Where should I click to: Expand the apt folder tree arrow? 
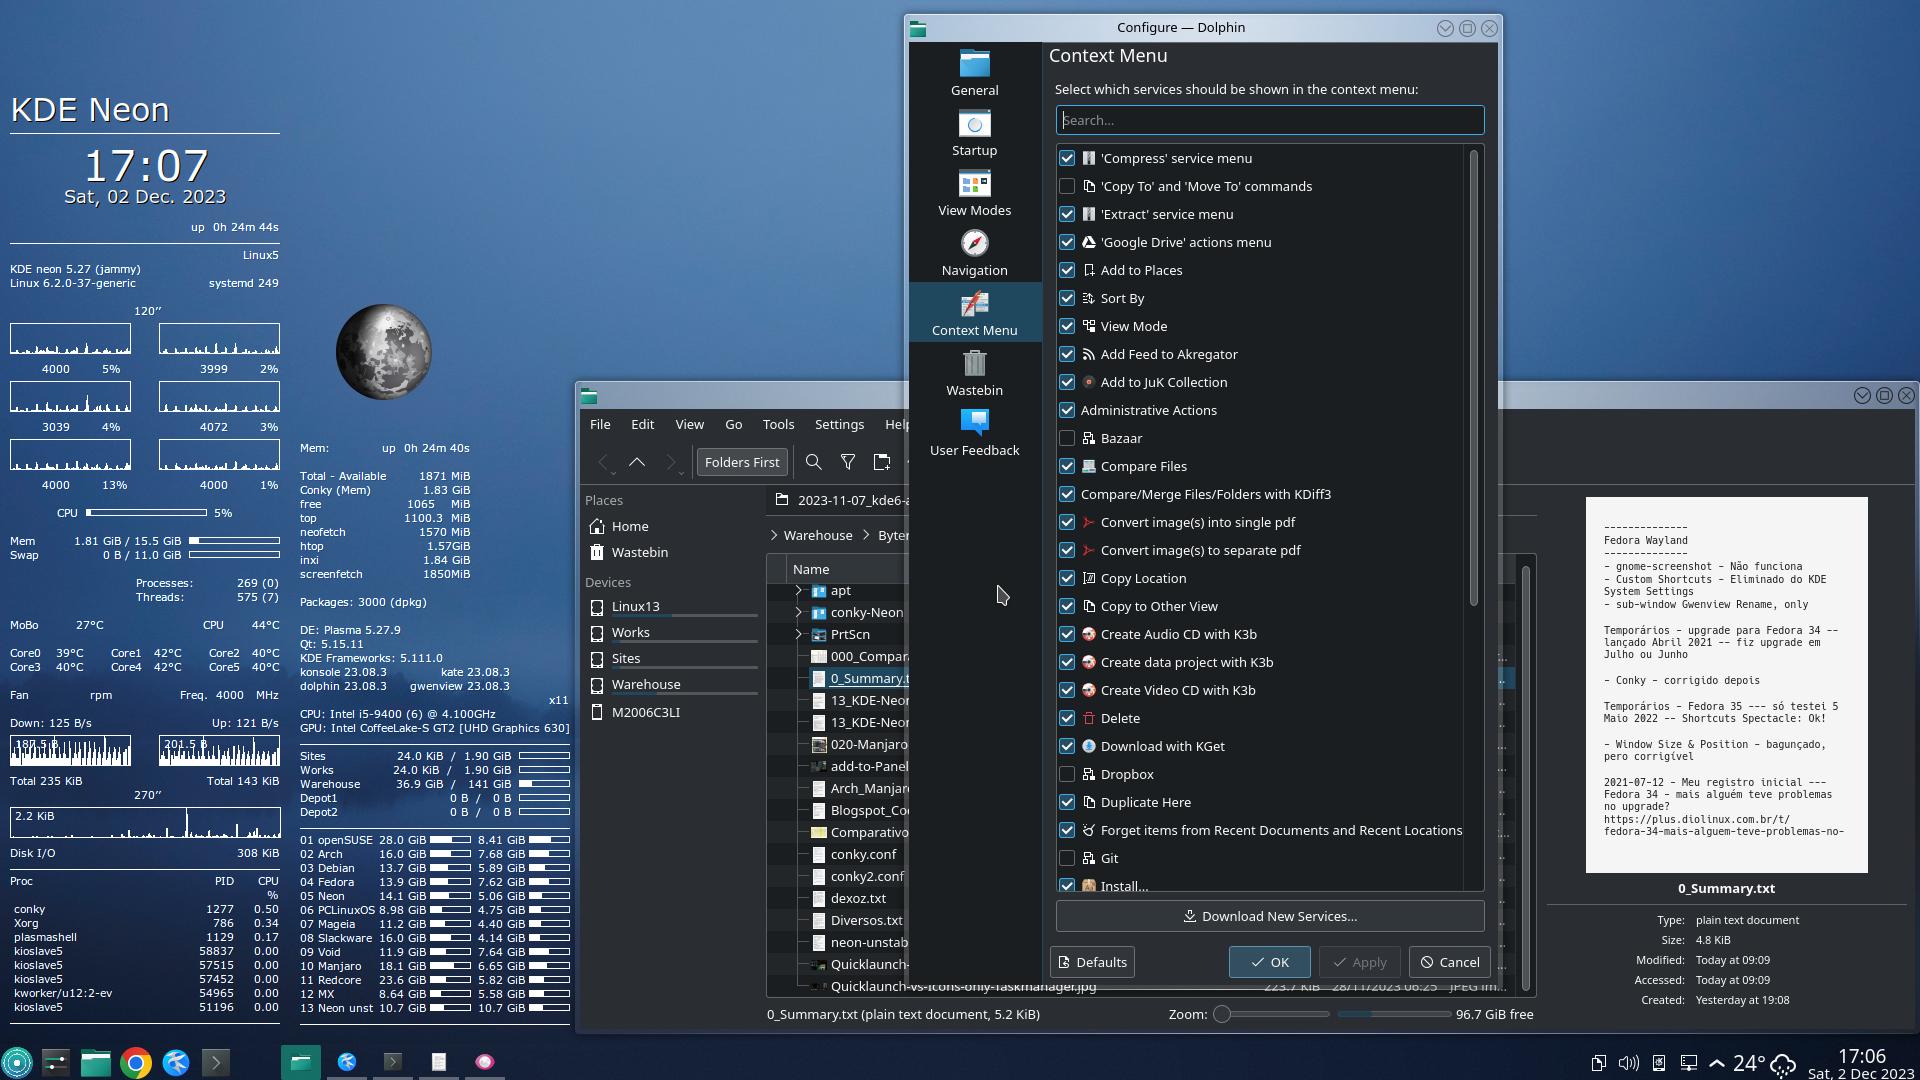(x=798, y=591)
